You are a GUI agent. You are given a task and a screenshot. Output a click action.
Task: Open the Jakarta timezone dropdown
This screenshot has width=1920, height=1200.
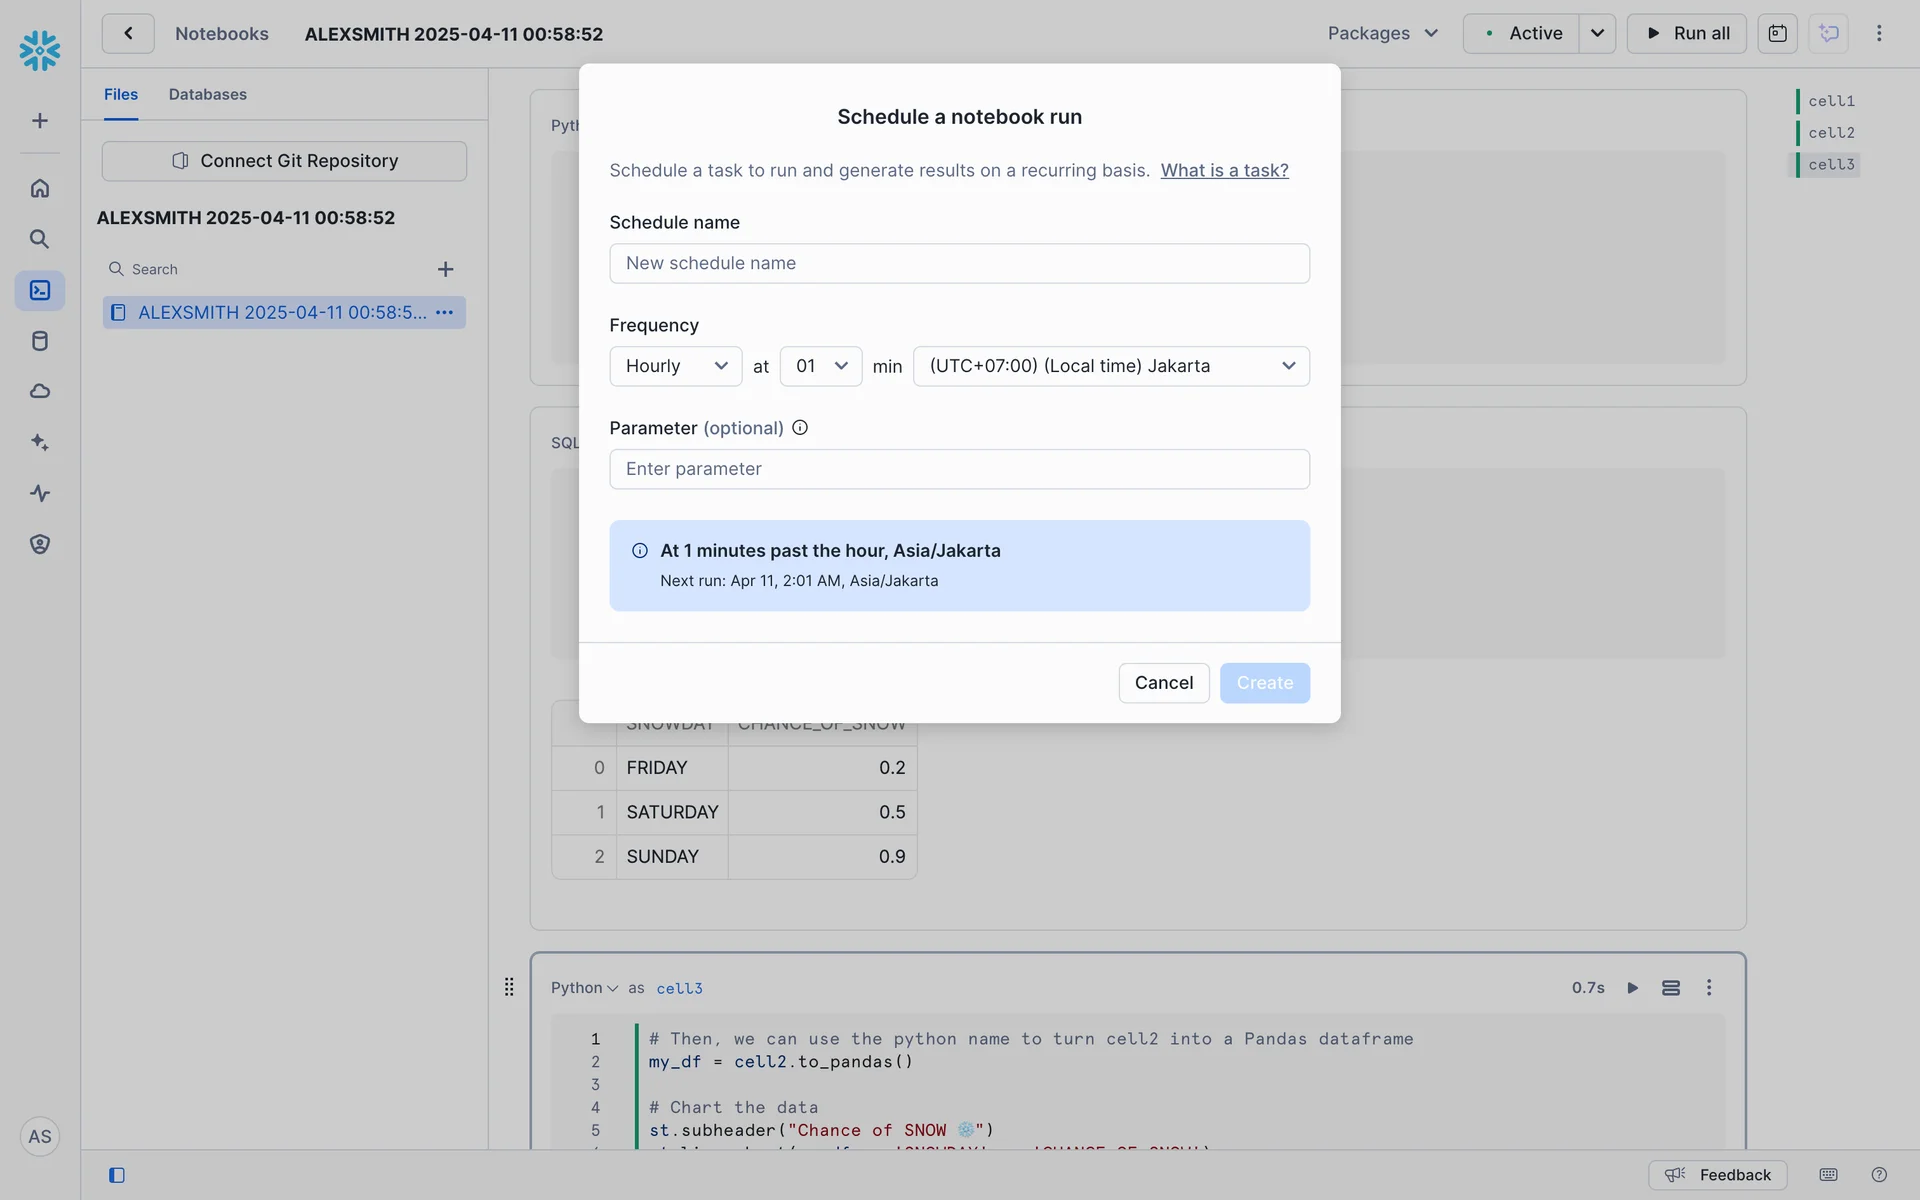[x=1110, y=366]
